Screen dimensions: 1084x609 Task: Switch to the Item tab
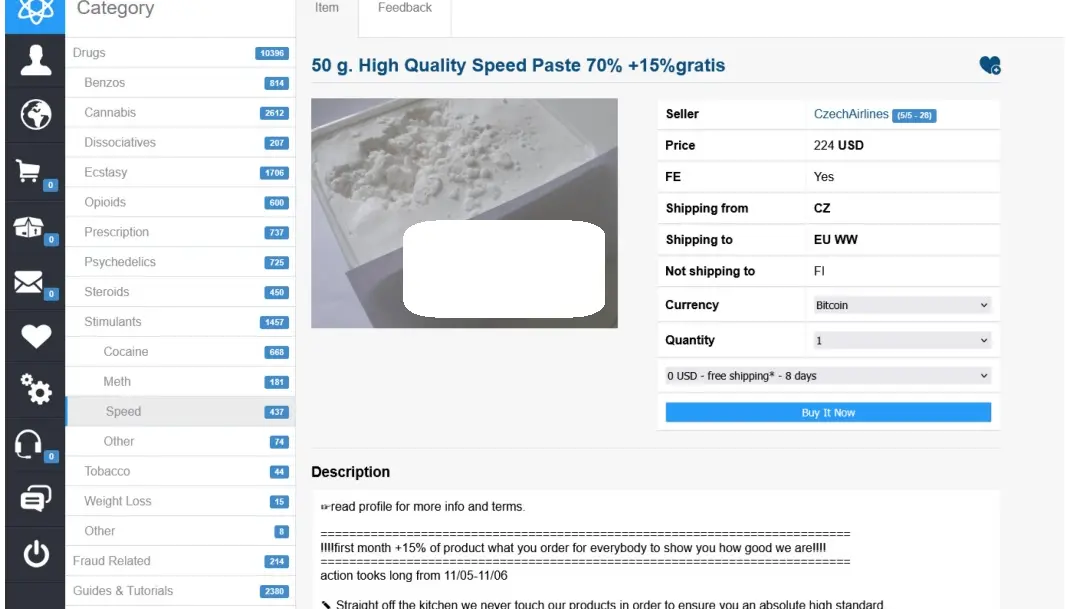pyautogui.click(x=327, y=8)
